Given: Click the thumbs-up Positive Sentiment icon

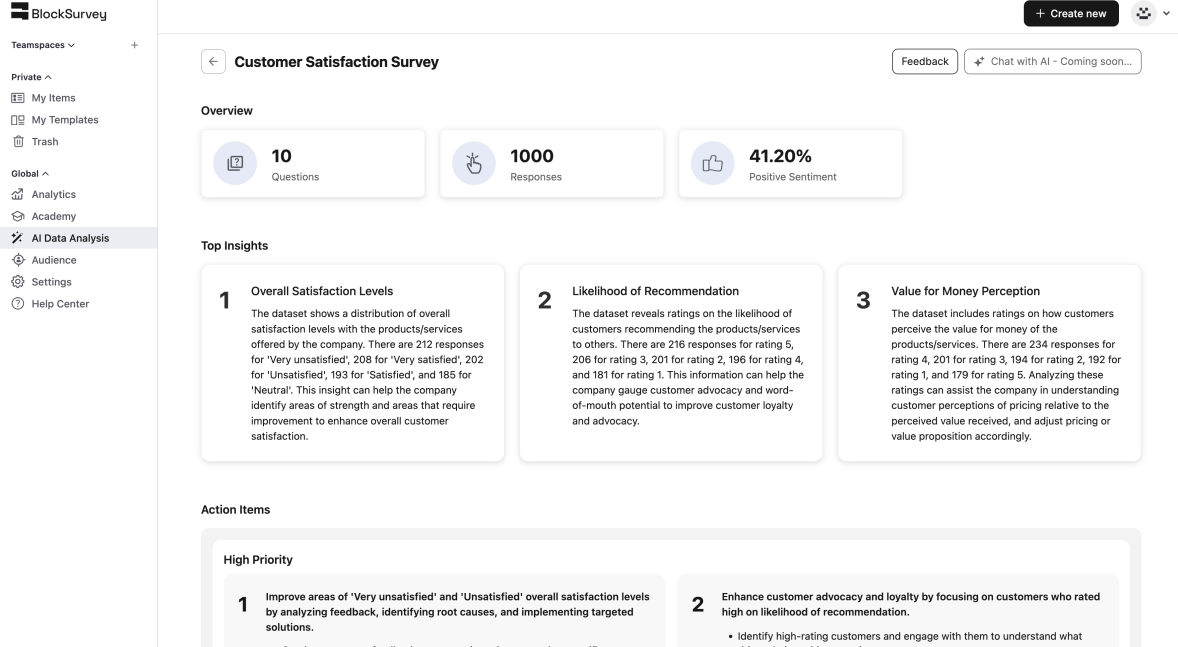Looking at the screenshot, I should [x=713, y=164].
